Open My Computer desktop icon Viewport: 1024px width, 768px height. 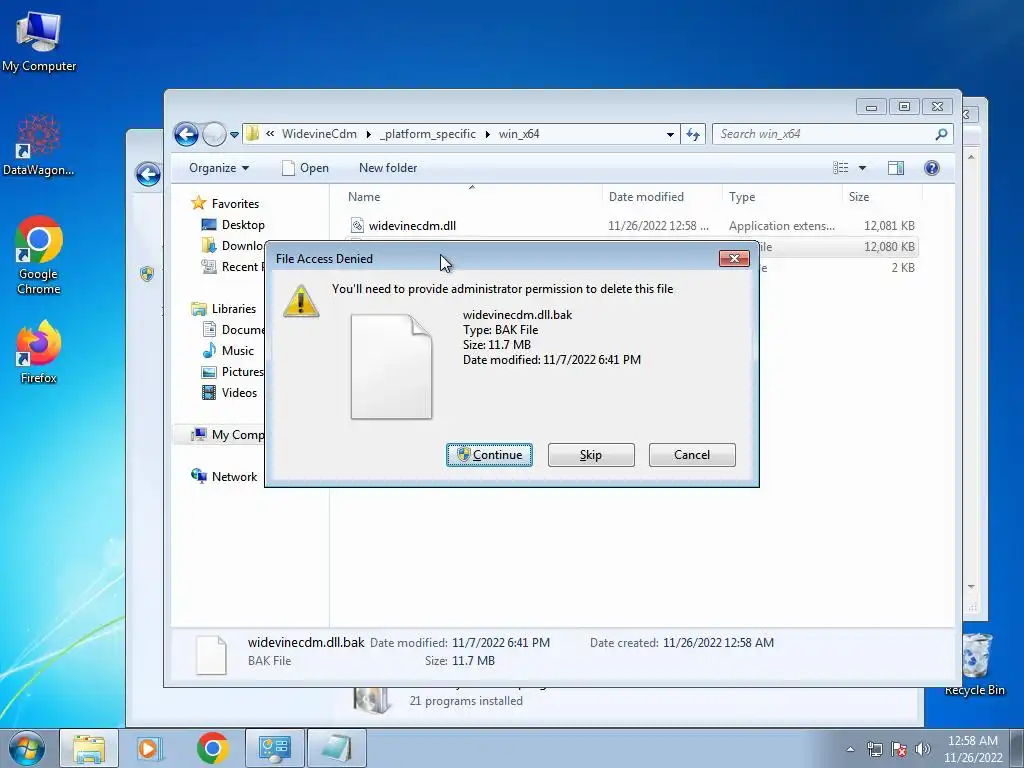click(x=39, y=42)
